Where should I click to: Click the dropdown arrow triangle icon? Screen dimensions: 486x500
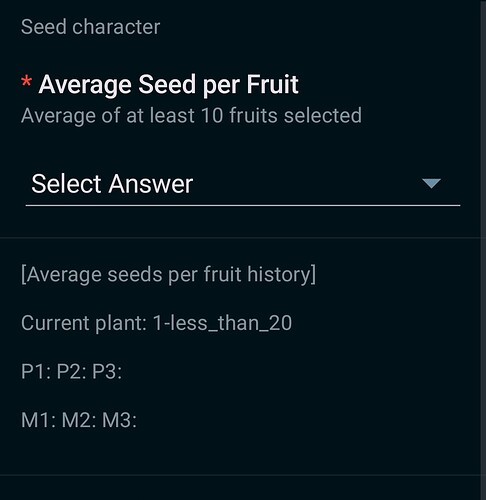(431, 184)
